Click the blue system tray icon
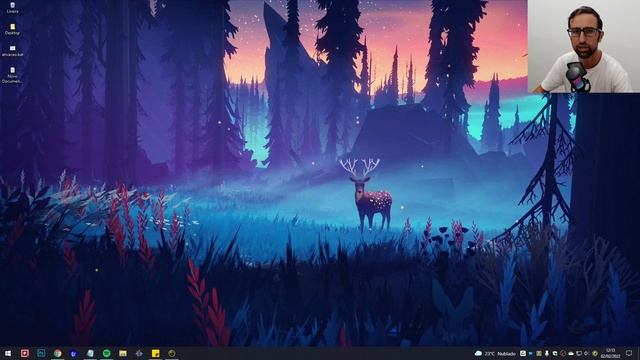This screenshot has height=360, width=640. tap(531, 353)
